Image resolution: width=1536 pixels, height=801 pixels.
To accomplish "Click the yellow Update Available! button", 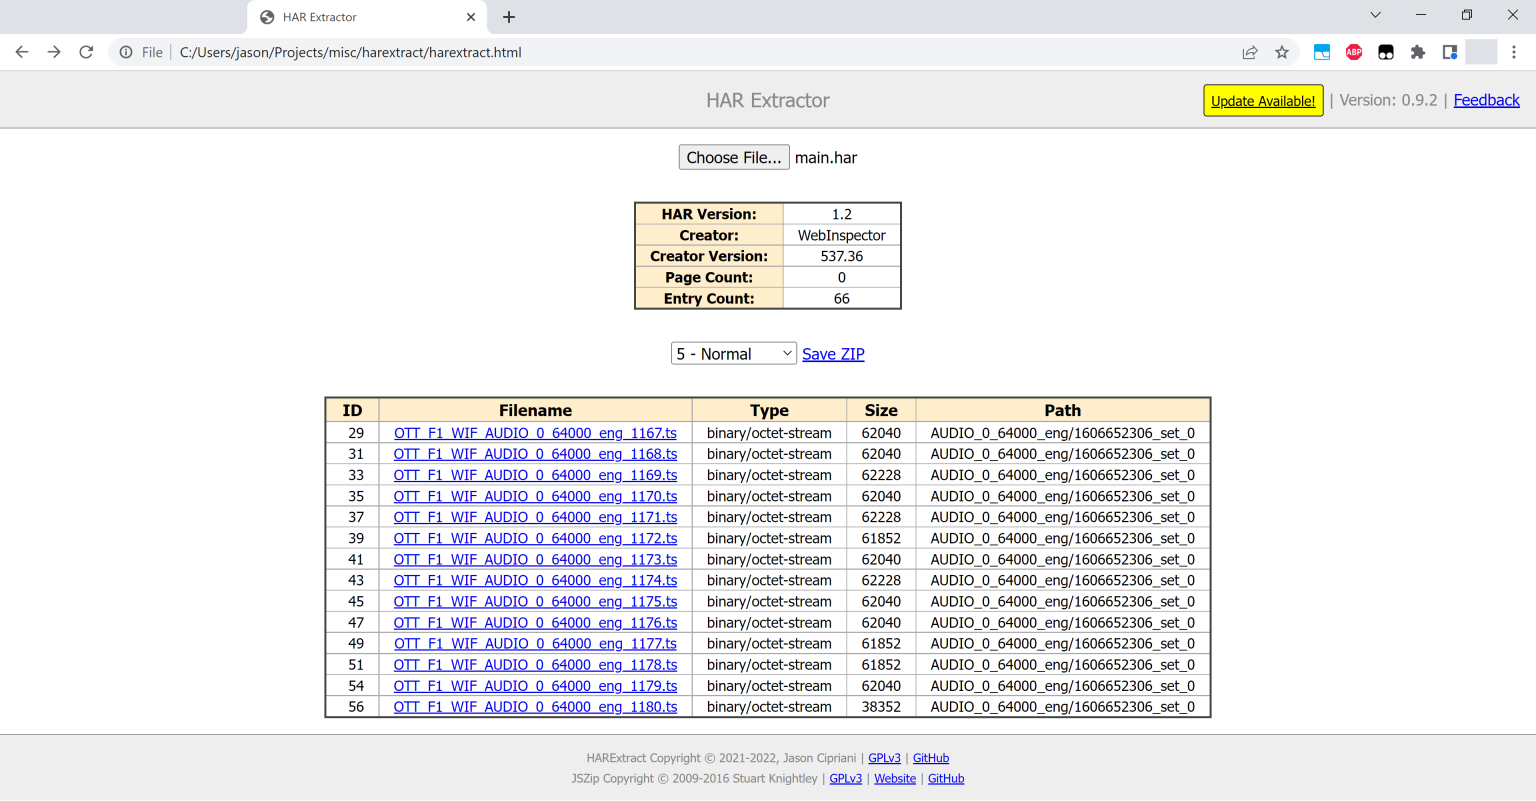I will point(1263,101).
